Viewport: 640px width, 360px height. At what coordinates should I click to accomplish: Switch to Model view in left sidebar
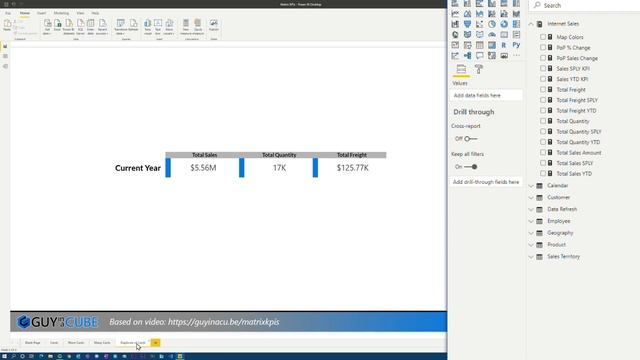[5, 66]
